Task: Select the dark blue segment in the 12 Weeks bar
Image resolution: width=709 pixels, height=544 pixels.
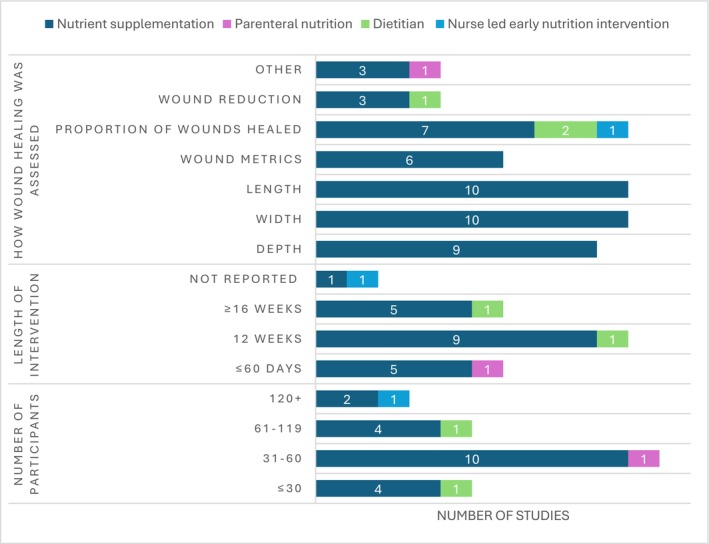Action: [x=456, y=339]
